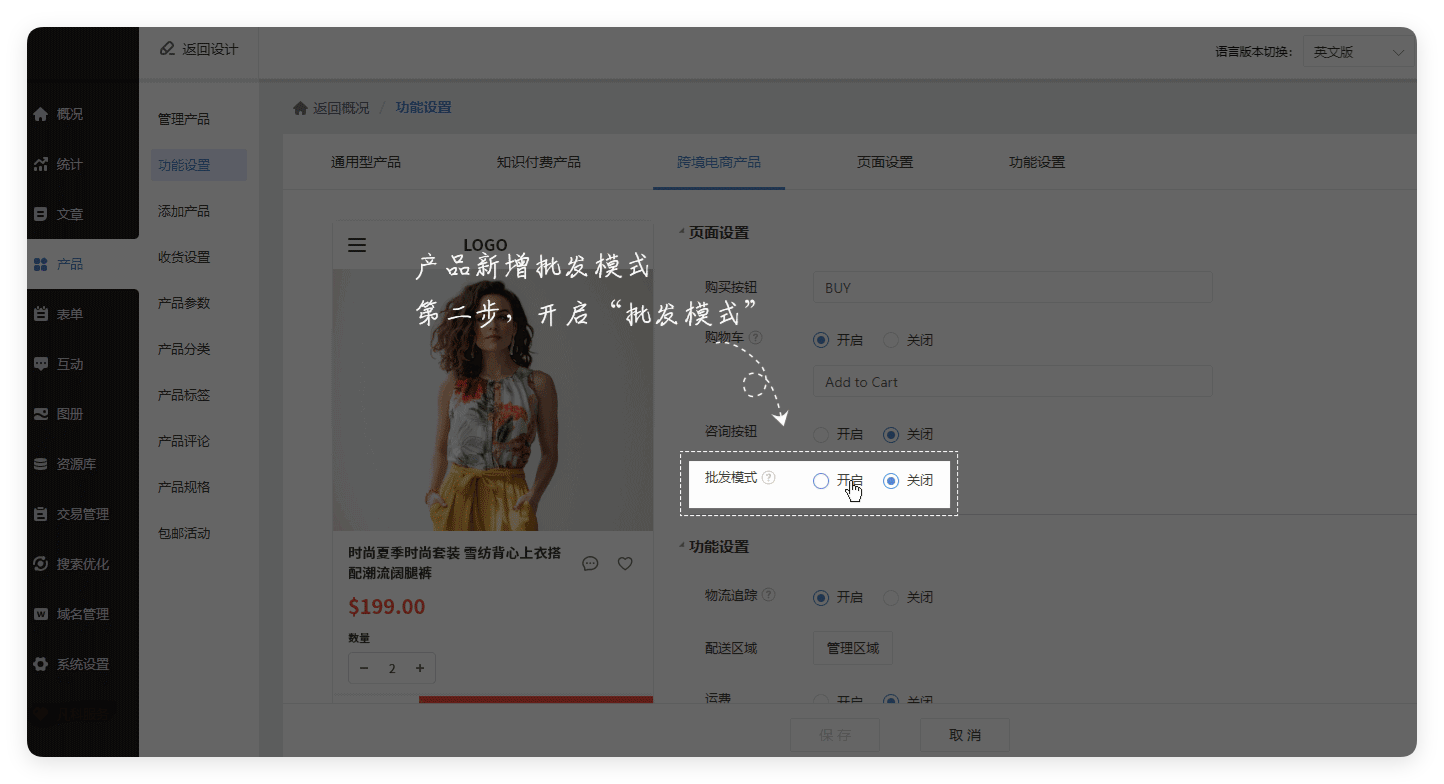1444x784 pixels.
Task: Click the 管理区域 button
Action: [852, 648]
